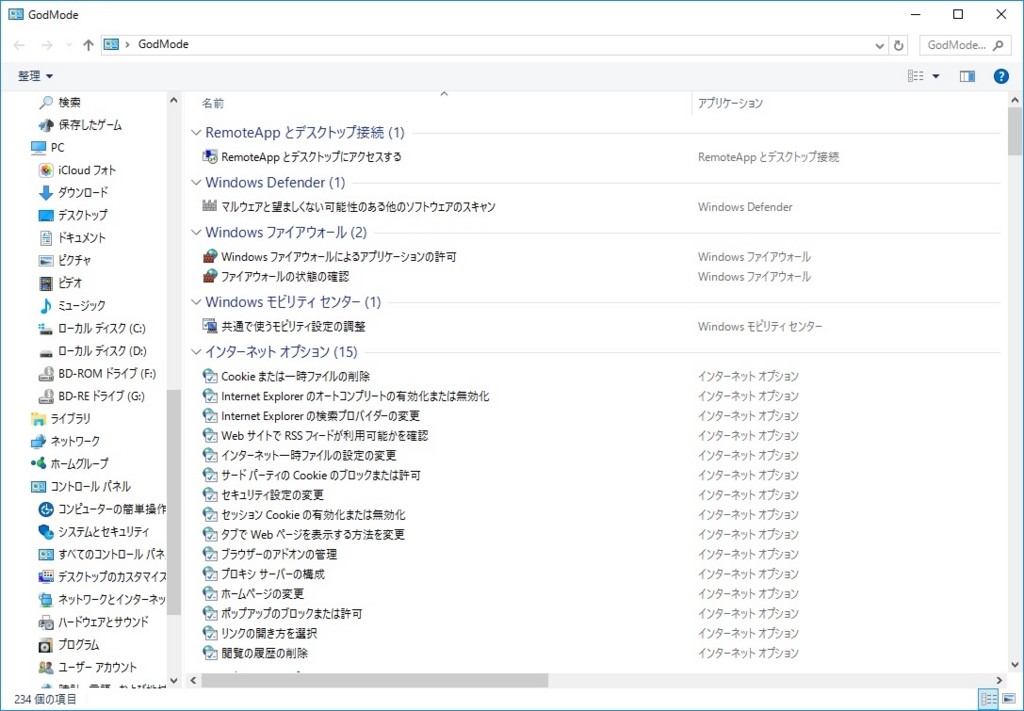Click navigation pane scrollbar up arrow
The image size is (1024, 711).
174,101
